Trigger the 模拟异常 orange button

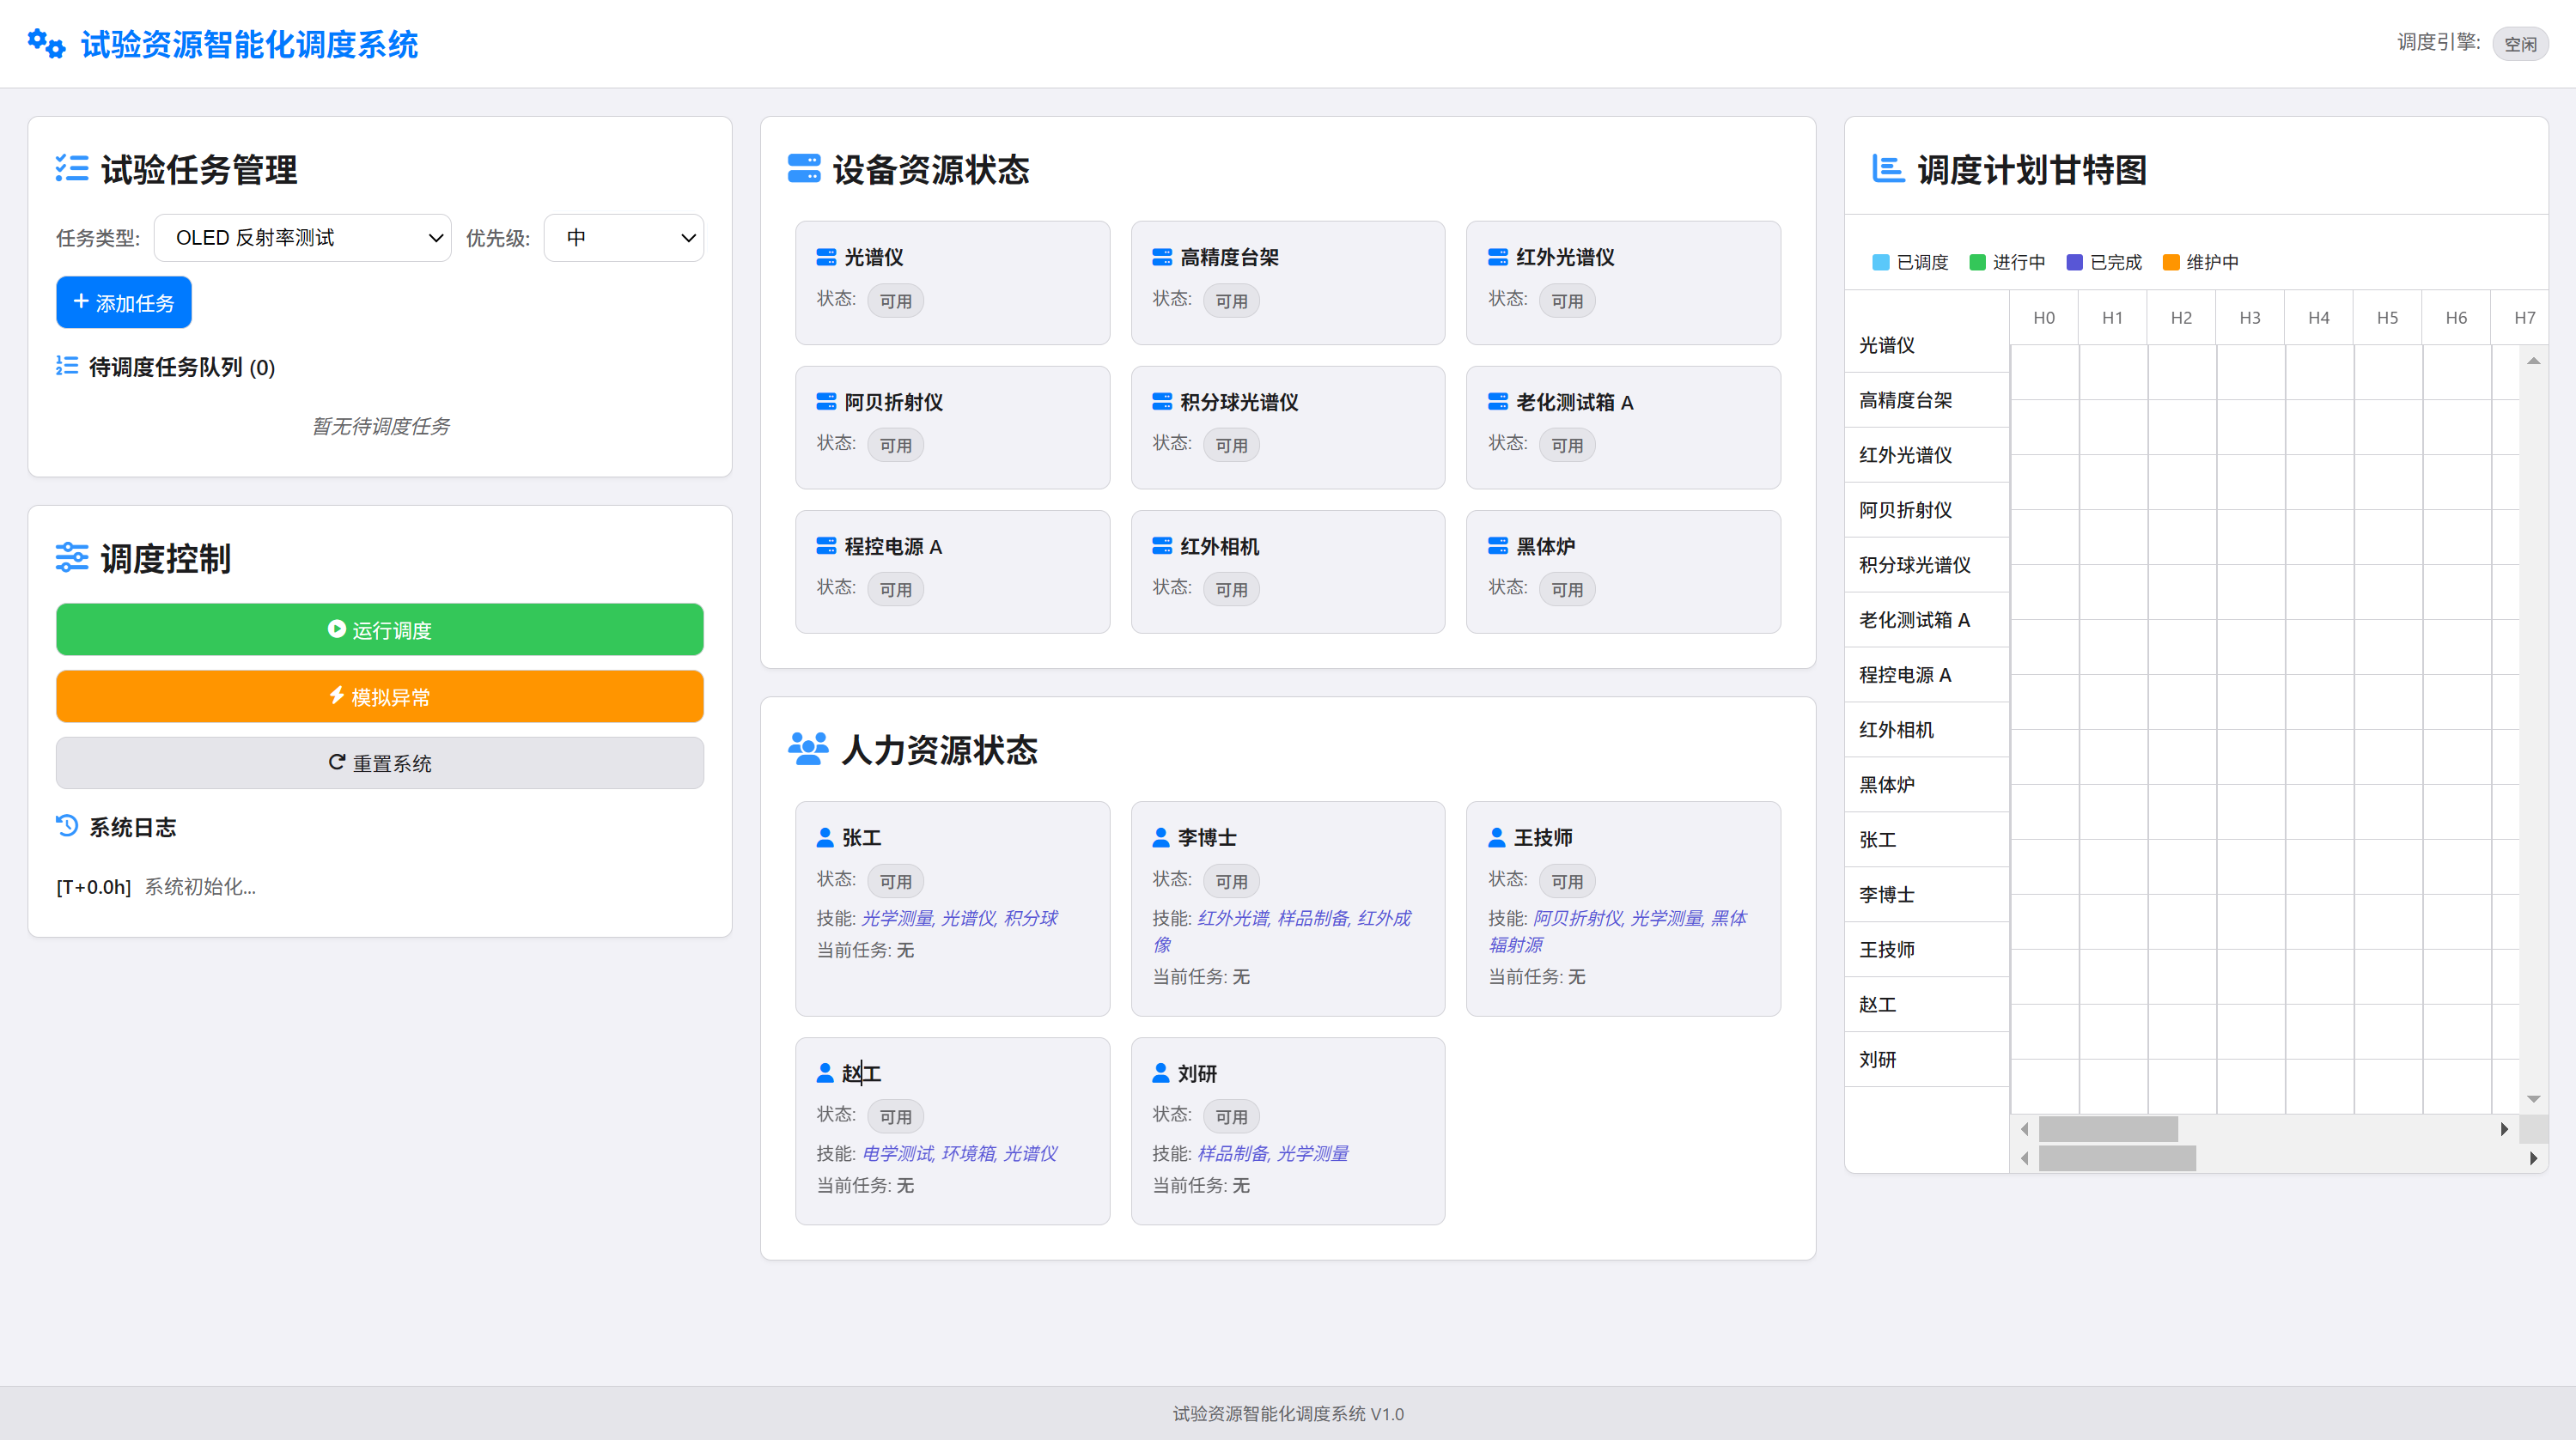380,697
